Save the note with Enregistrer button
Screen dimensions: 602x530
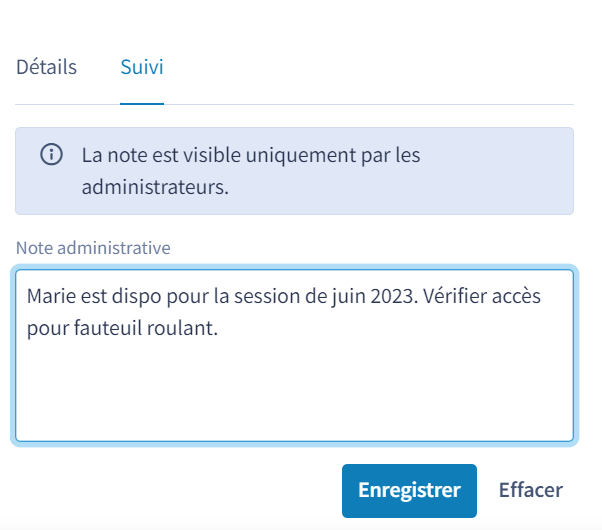(409, 490)
